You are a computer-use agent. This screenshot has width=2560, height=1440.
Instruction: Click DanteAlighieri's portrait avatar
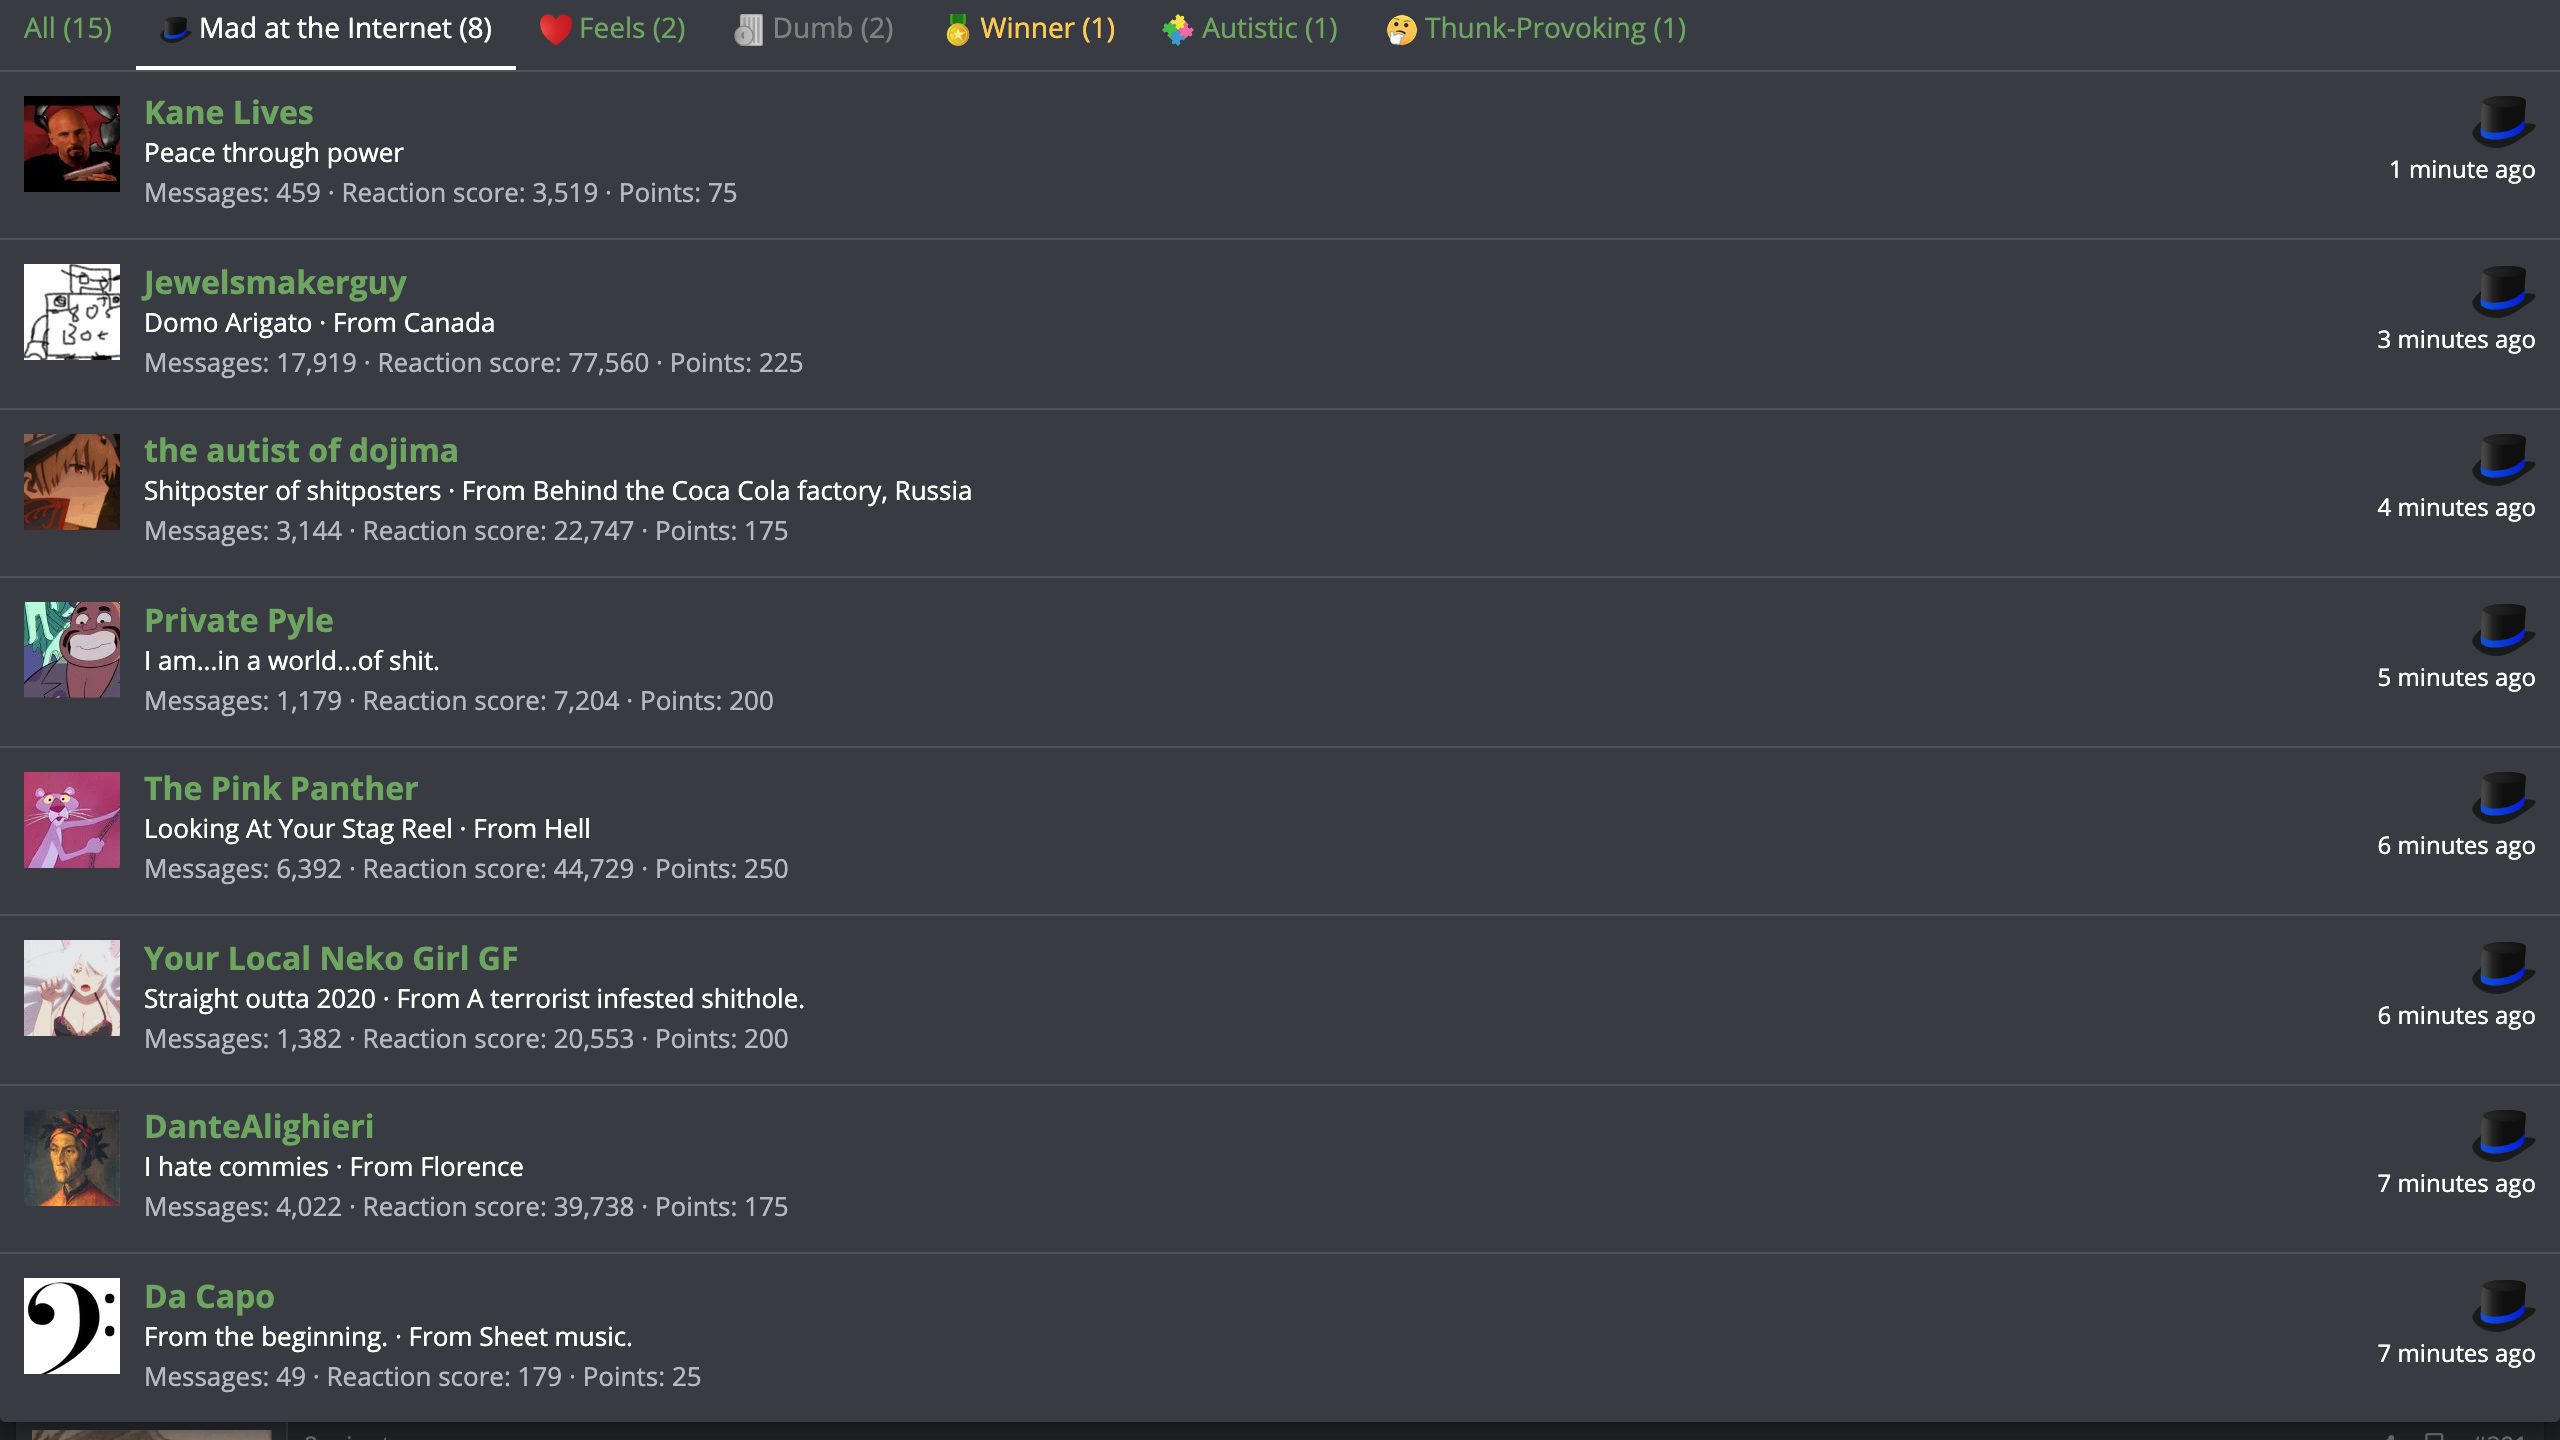coord(72,1158)
